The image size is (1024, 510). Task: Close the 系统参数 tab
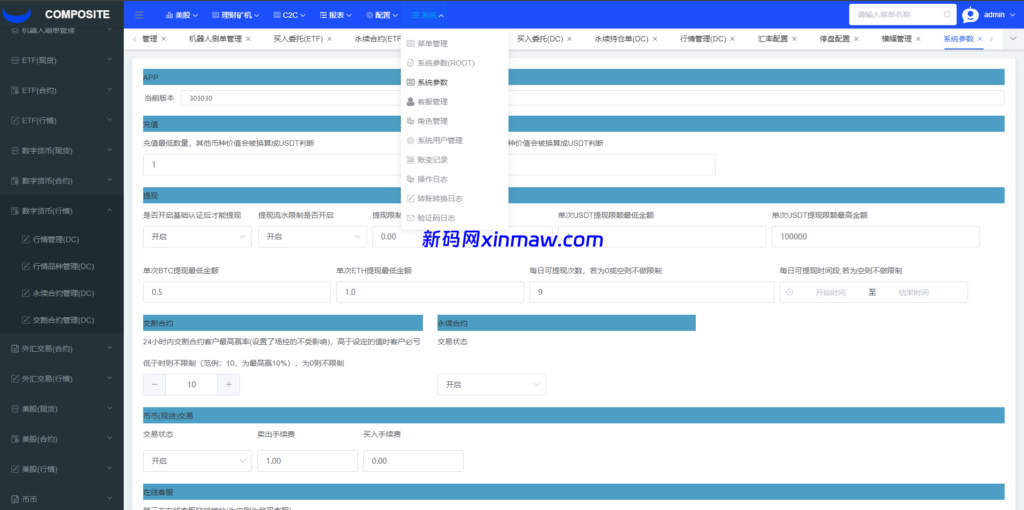tap(980, 39)
